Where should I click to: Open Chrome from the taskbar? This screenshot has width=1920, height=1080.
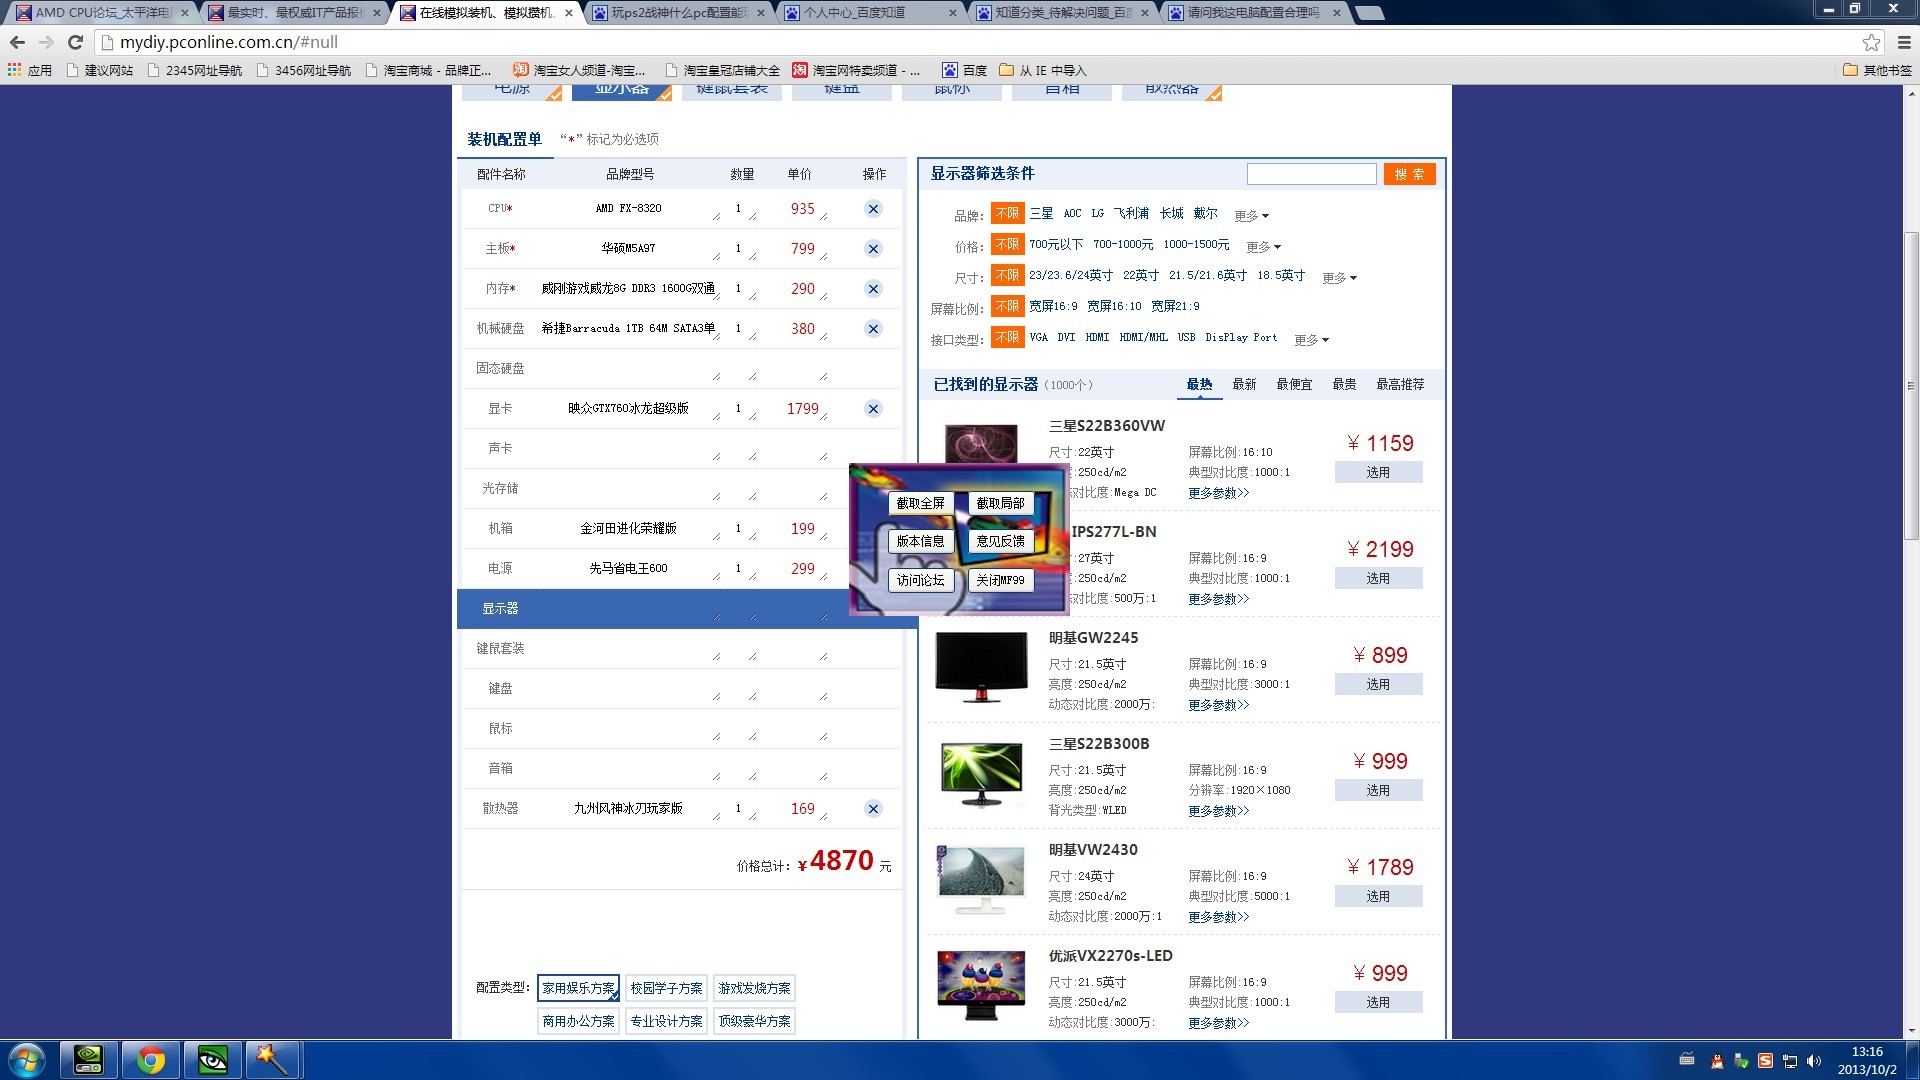(x=151, y=1060)
